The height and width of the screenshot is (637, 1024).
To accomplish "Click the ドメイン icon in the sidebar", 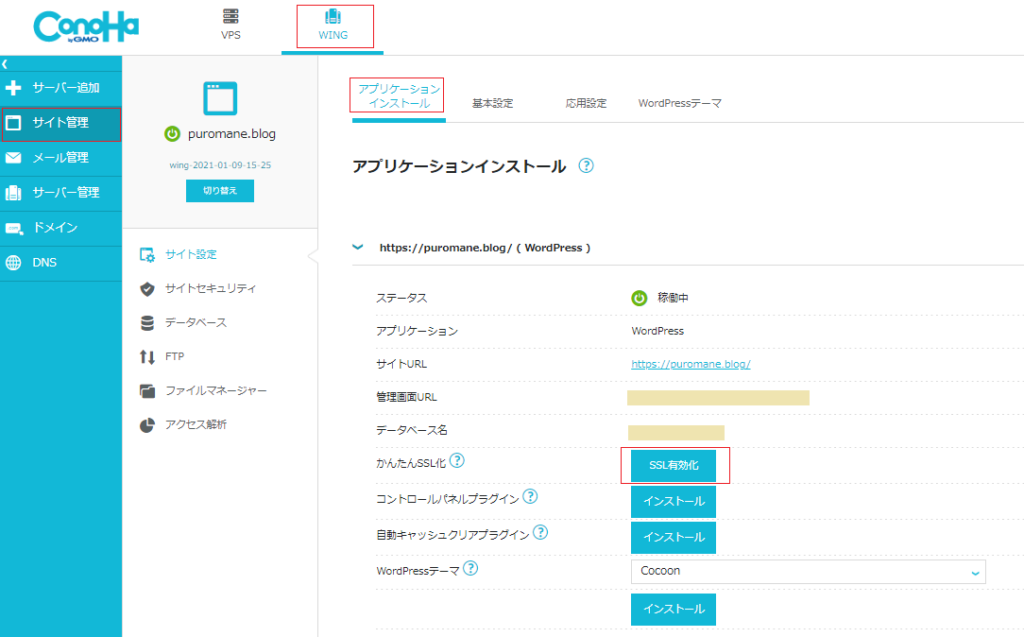I will [x=14, y=228].
